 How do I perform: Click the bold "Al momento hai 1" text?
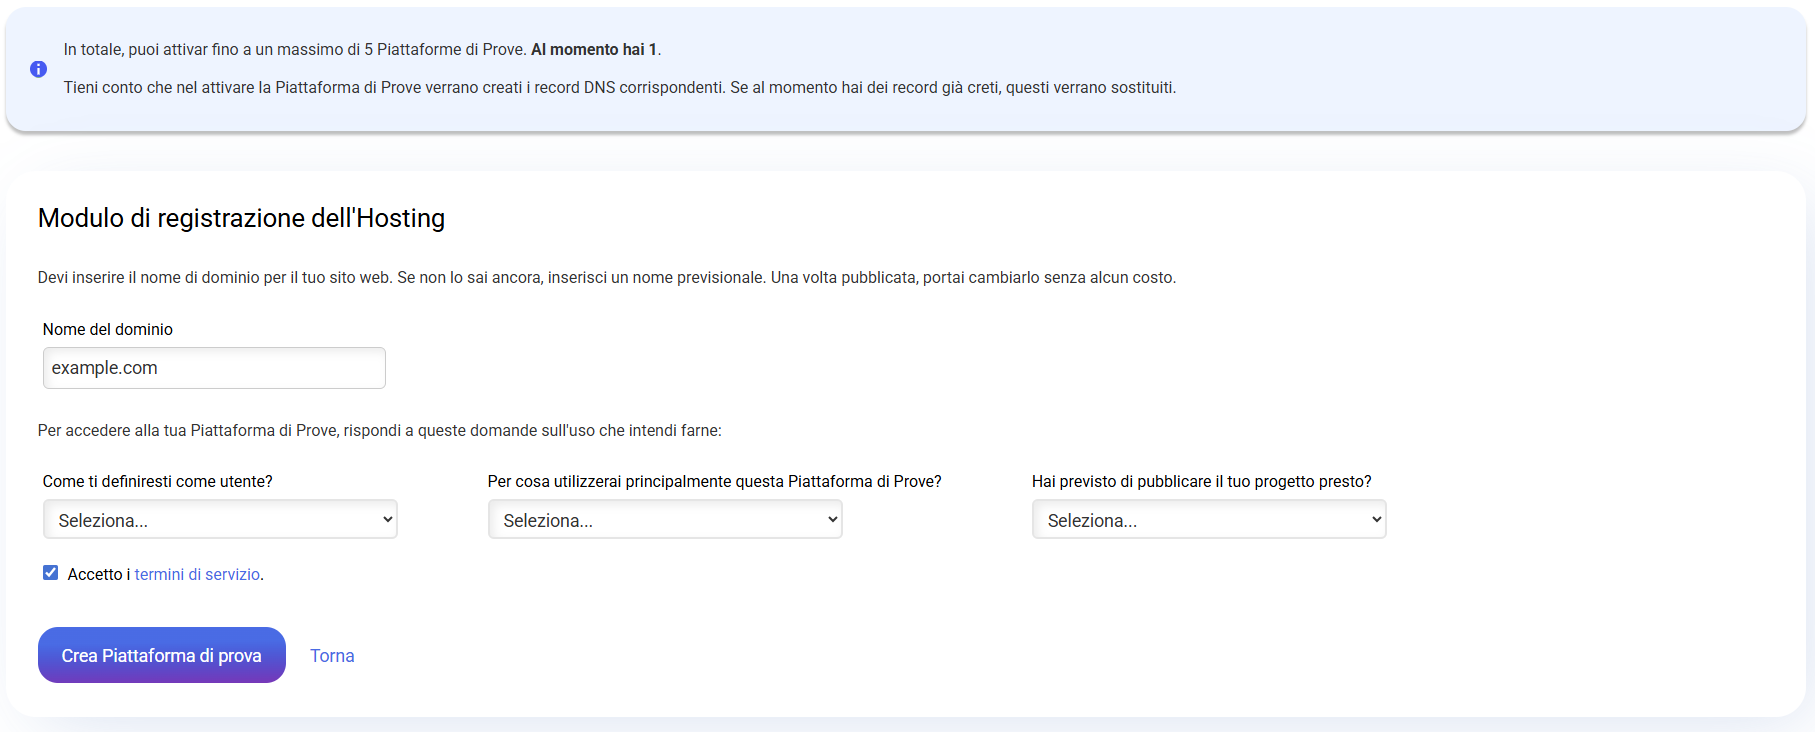594,49
